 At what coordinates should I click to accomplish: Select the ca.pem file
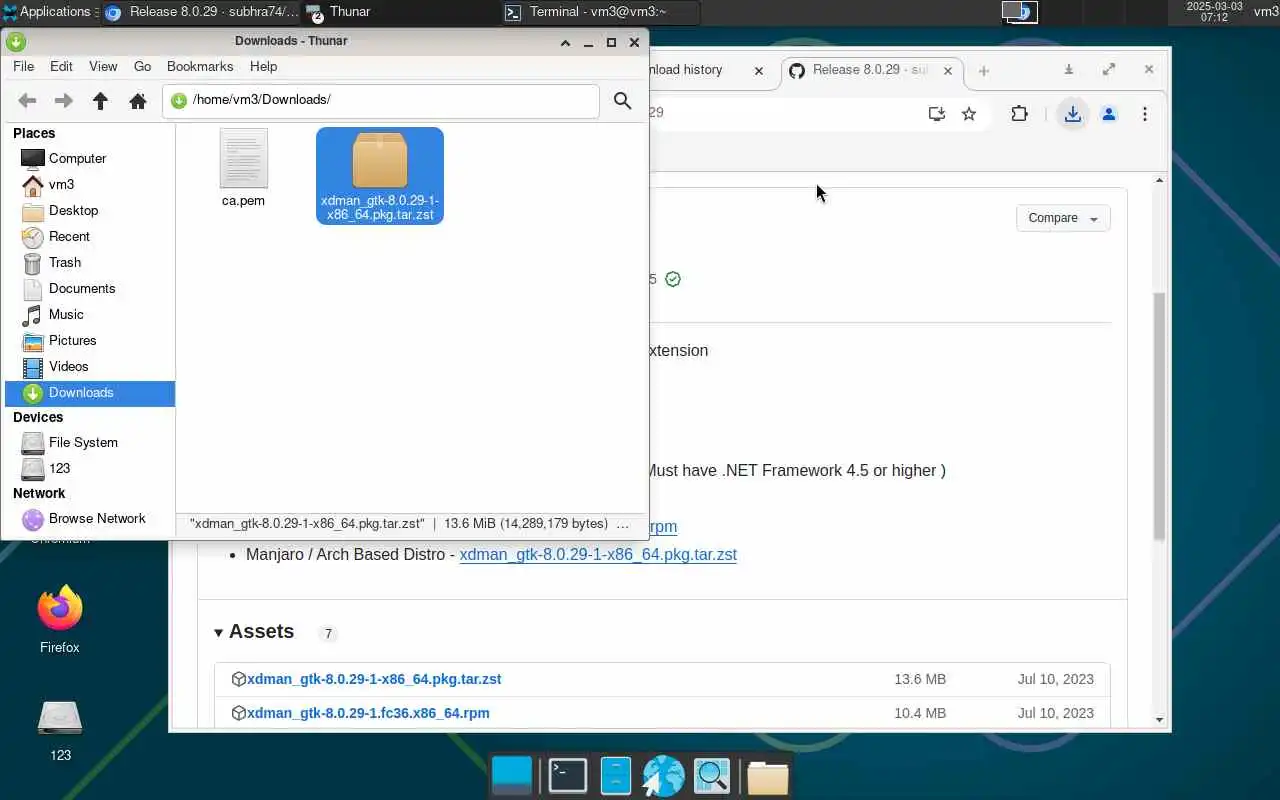pyautogui.click(x=243, y=168)
